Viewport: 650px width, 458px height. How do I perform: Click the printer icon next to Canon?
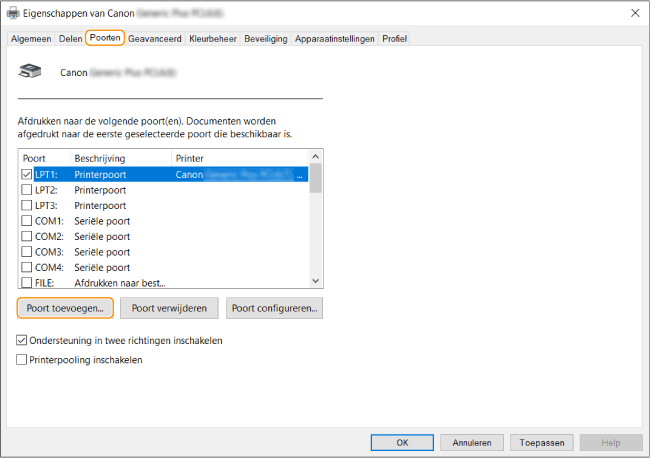pos(31,72)
